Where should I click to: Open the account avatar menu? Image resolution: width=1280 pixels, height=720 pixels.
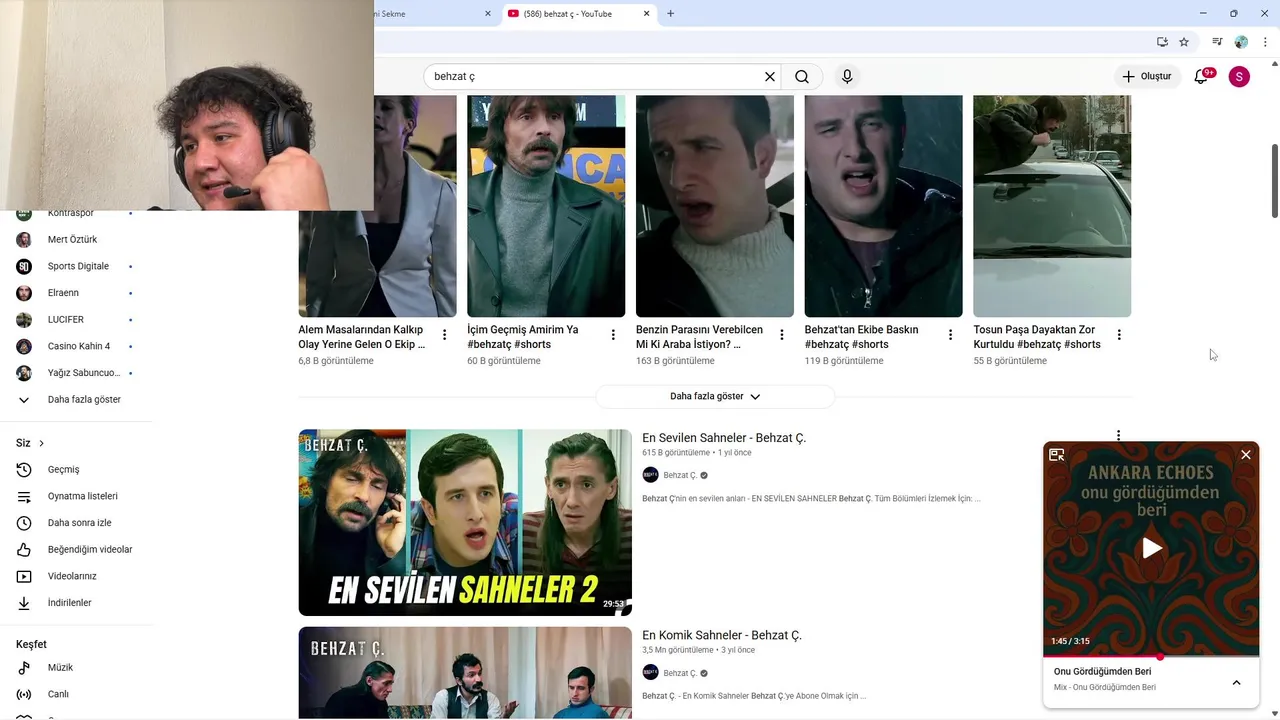click(1239, 76)
